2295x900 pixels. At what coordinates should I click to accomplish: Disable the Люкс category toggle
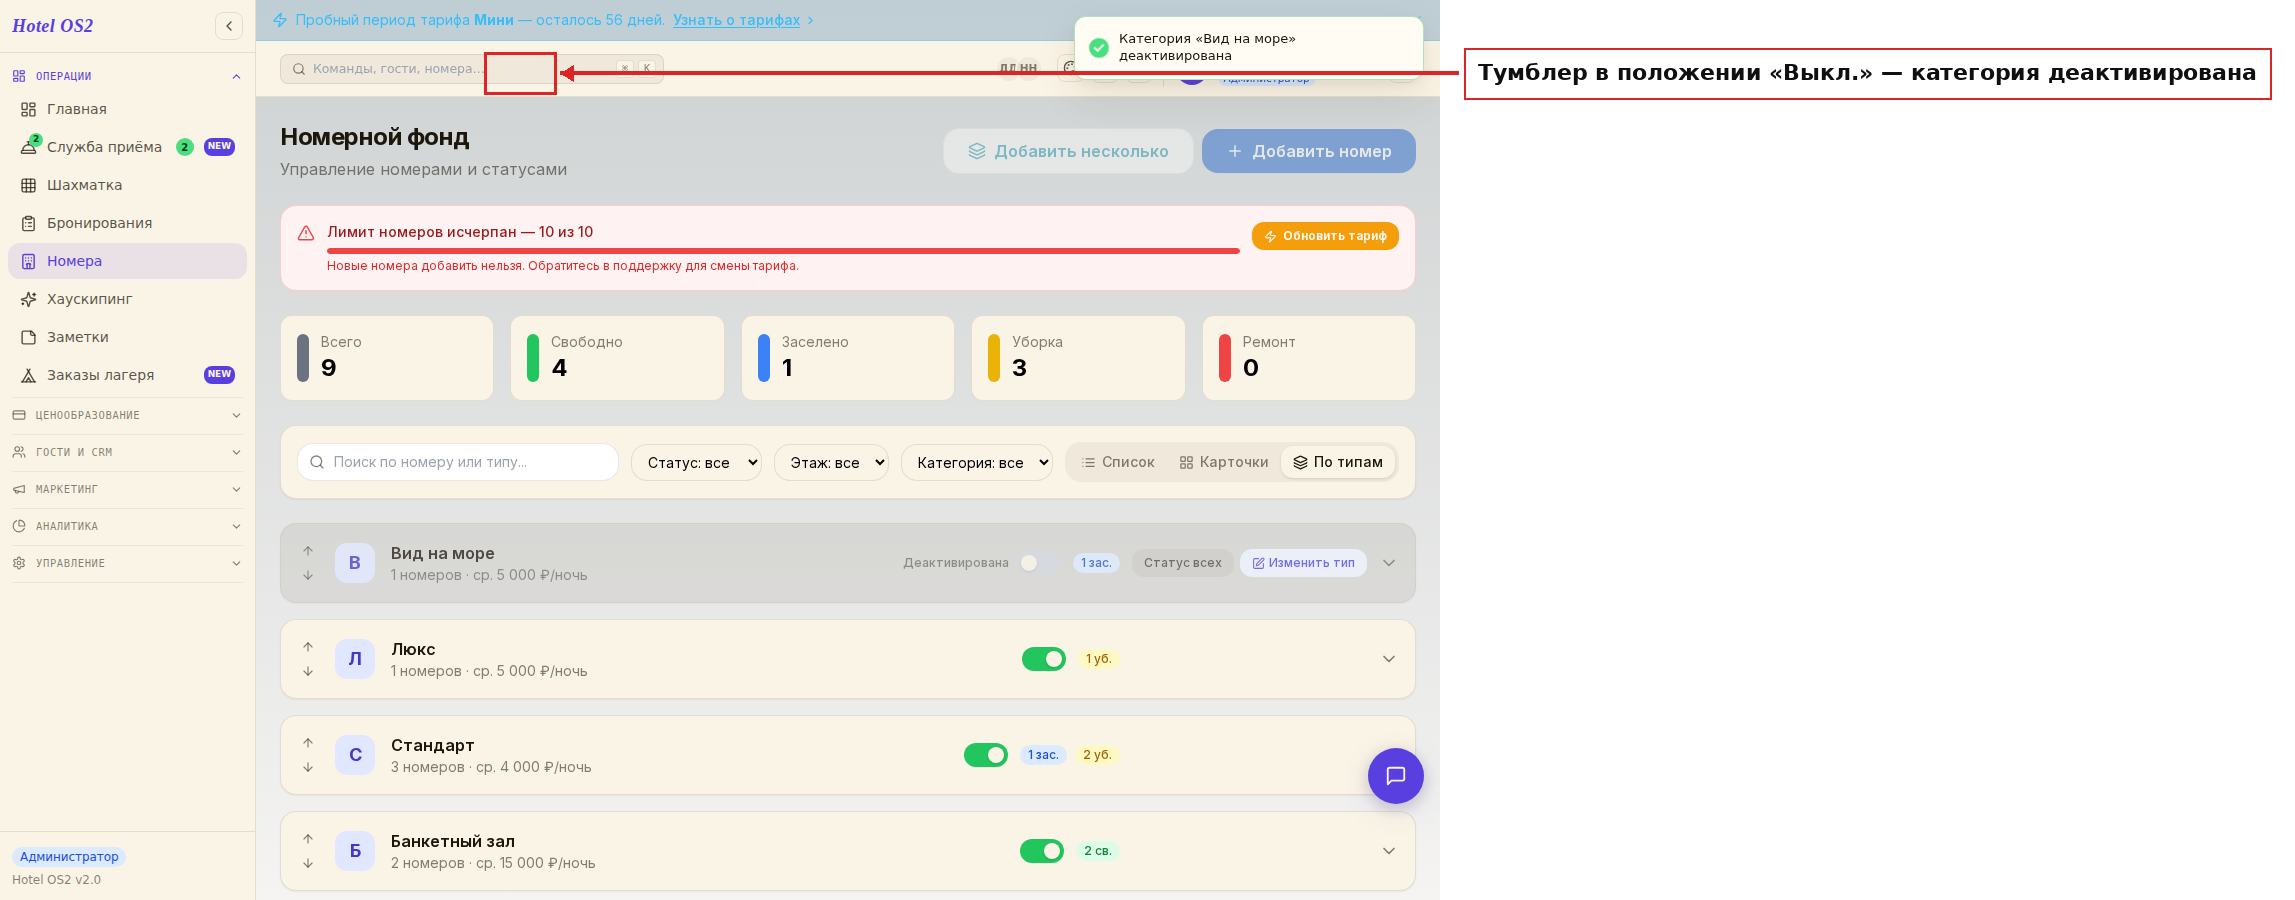pos(1043,659)
